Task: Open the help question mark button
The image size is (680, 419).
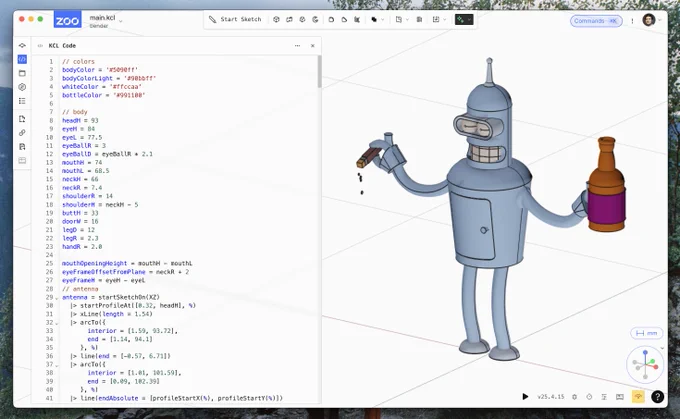Action: pos(657,396)
